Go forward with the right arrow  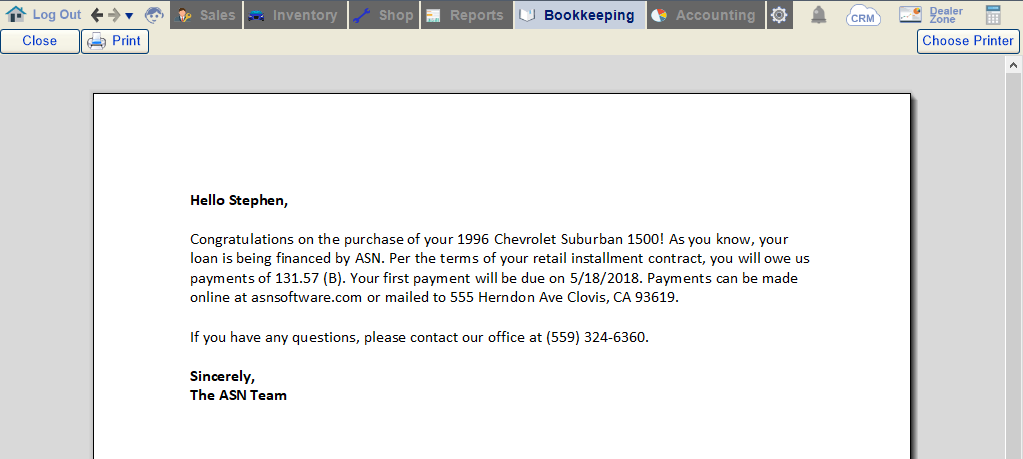(114, 15)
